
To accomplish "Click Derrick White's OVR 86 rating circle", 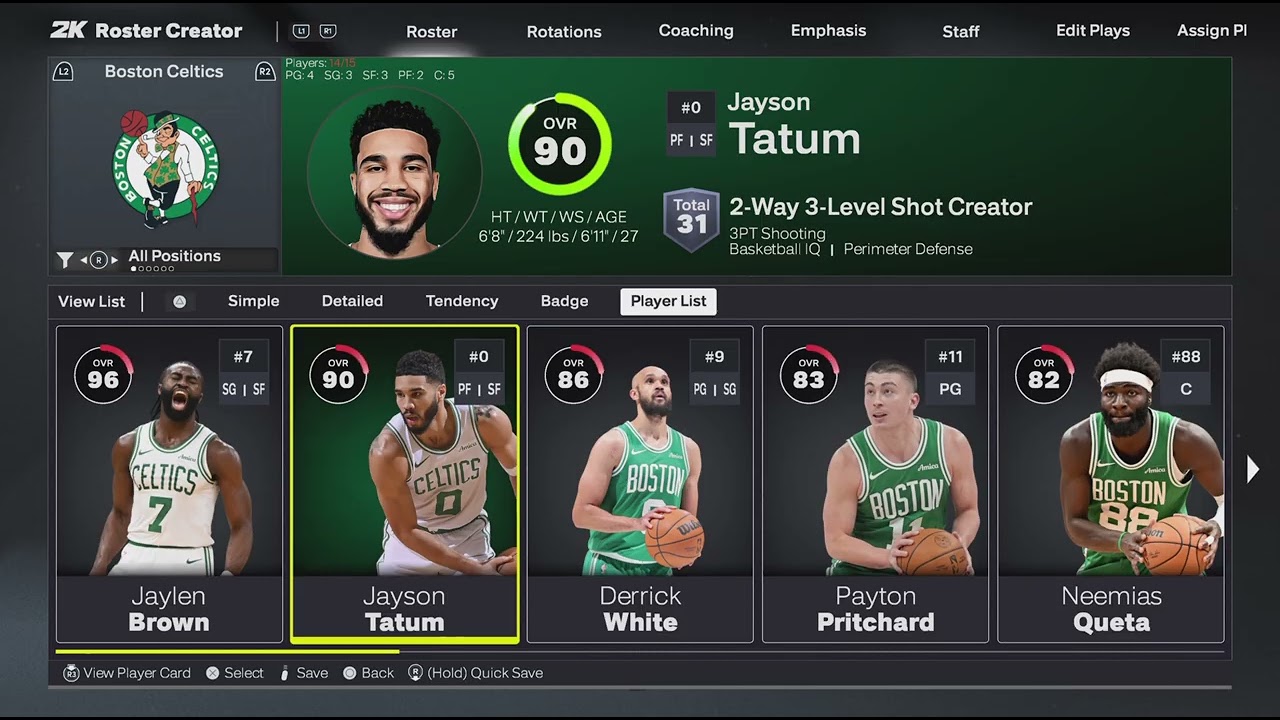I will pos(573,374).
